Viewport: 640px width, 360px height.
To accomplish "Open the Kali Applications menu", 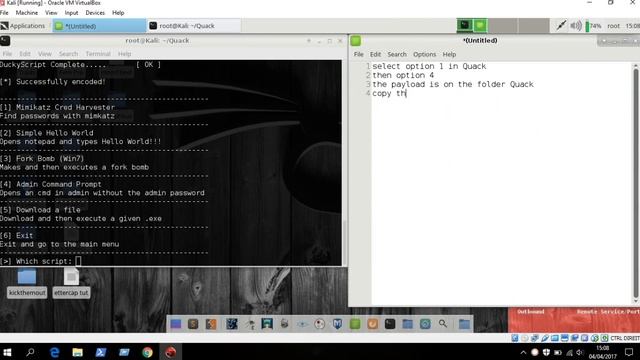I will point(23,26).
